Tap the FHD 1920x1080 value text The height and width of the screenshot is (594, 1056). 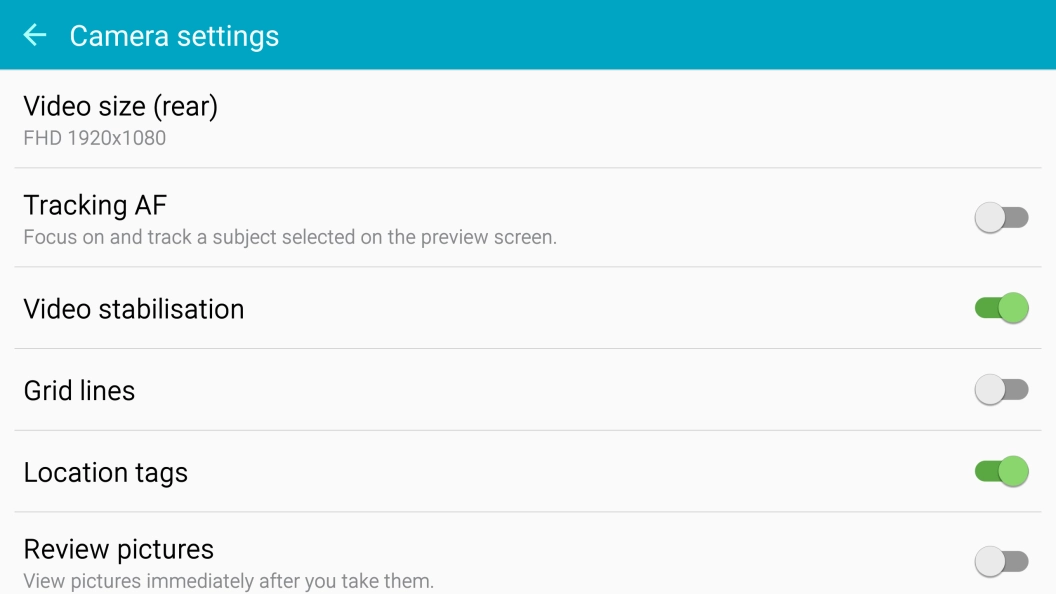pyautogui.click(x=95, y=138)
